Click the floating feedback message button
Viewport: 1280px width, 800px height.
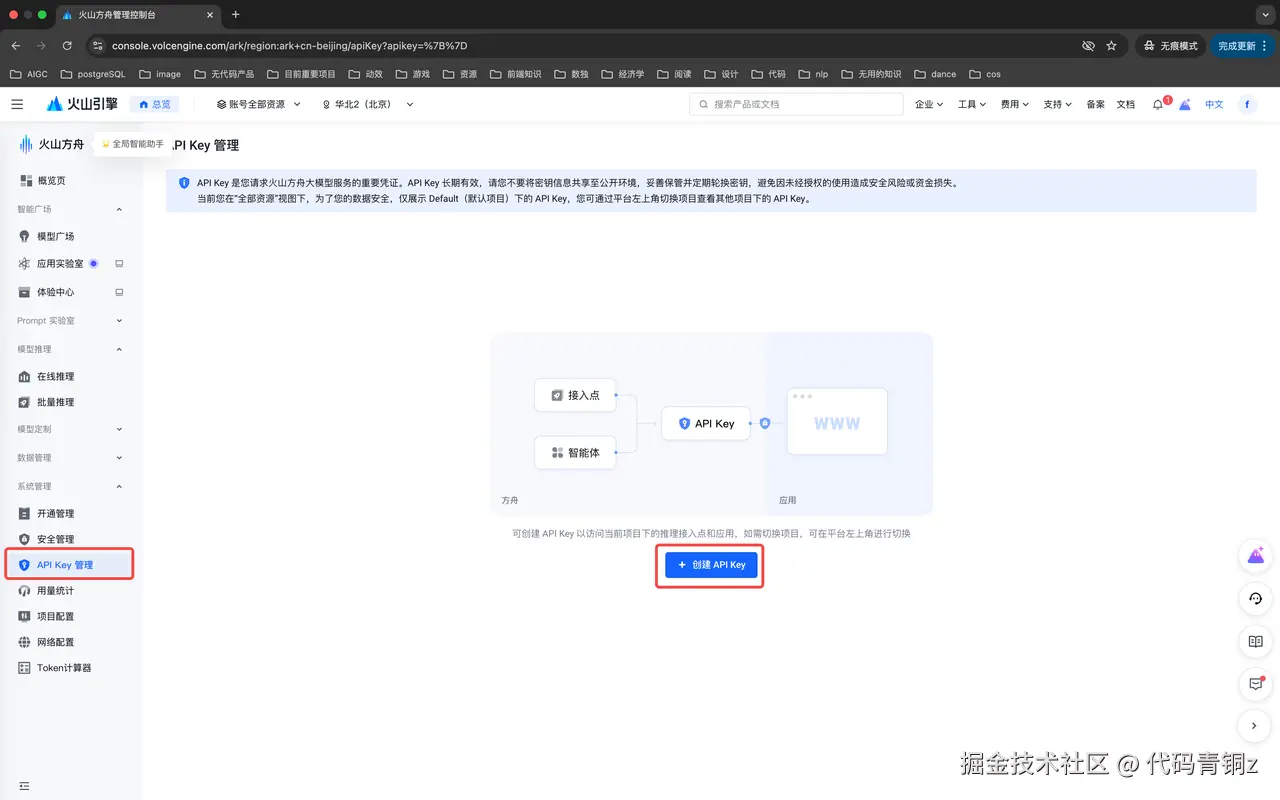pyautogui.click(x=1256, y=684)
